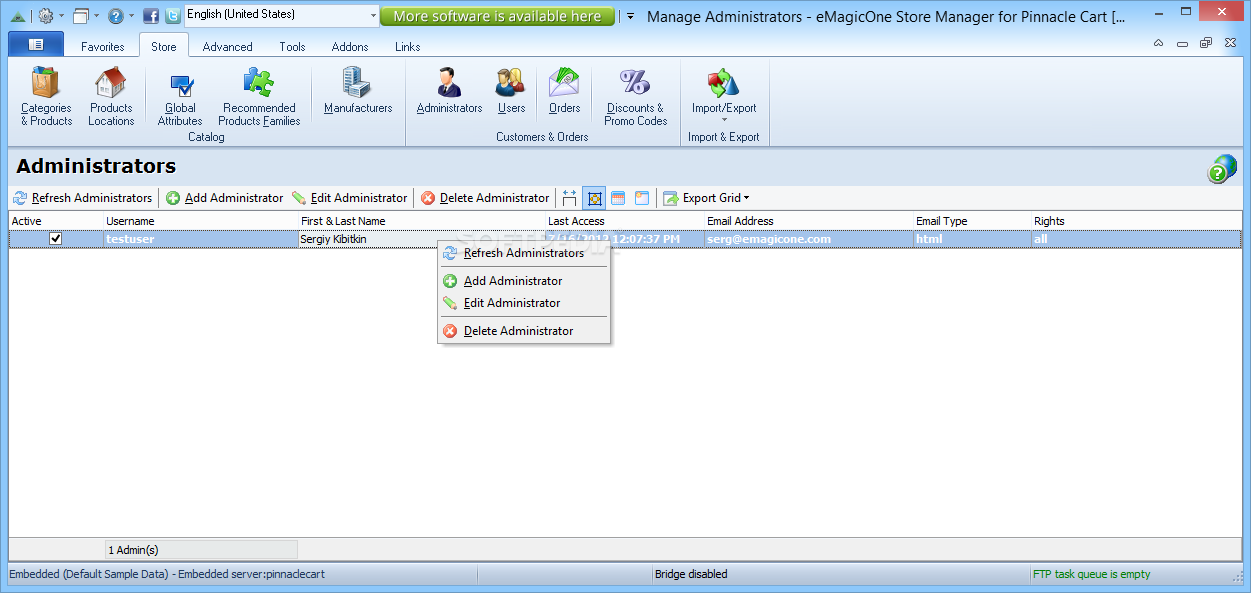The width and height of the screenshot is (1251, 593).
Task: Click FTP task queue is empty status
Action: click(x=1091, y=574)
